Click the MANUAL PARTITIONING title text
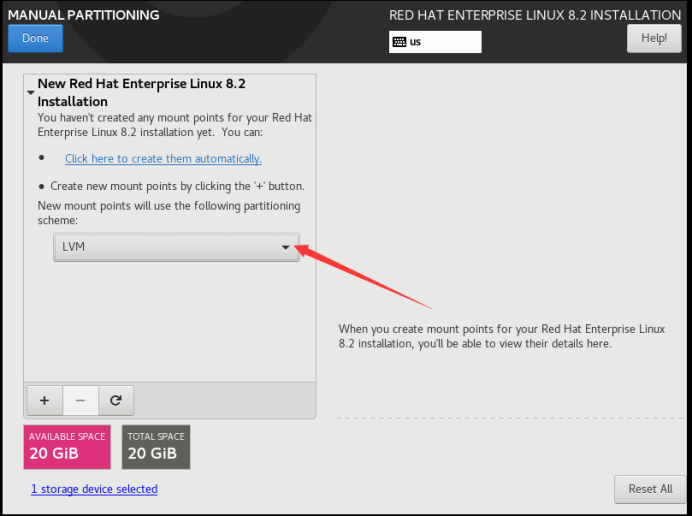 tap(83, 15)
